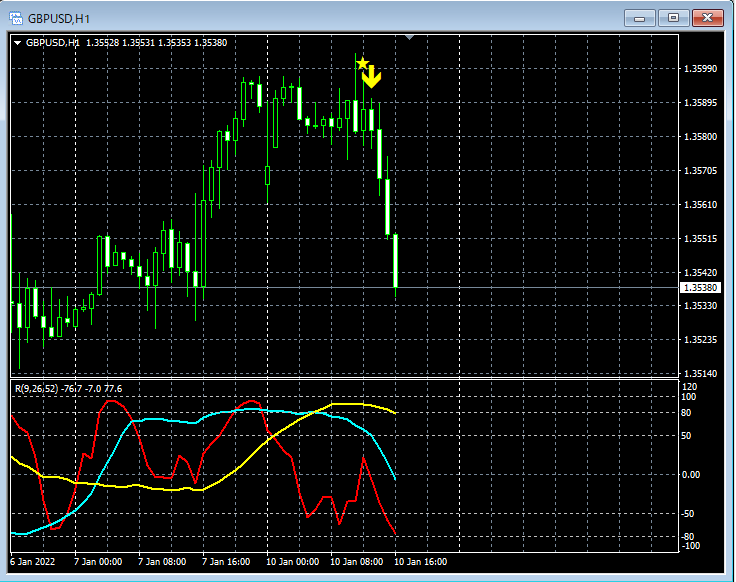This screenshot has height=582, width=736.
Task: Click the current price label 1.35380
Action: (700, 287)
